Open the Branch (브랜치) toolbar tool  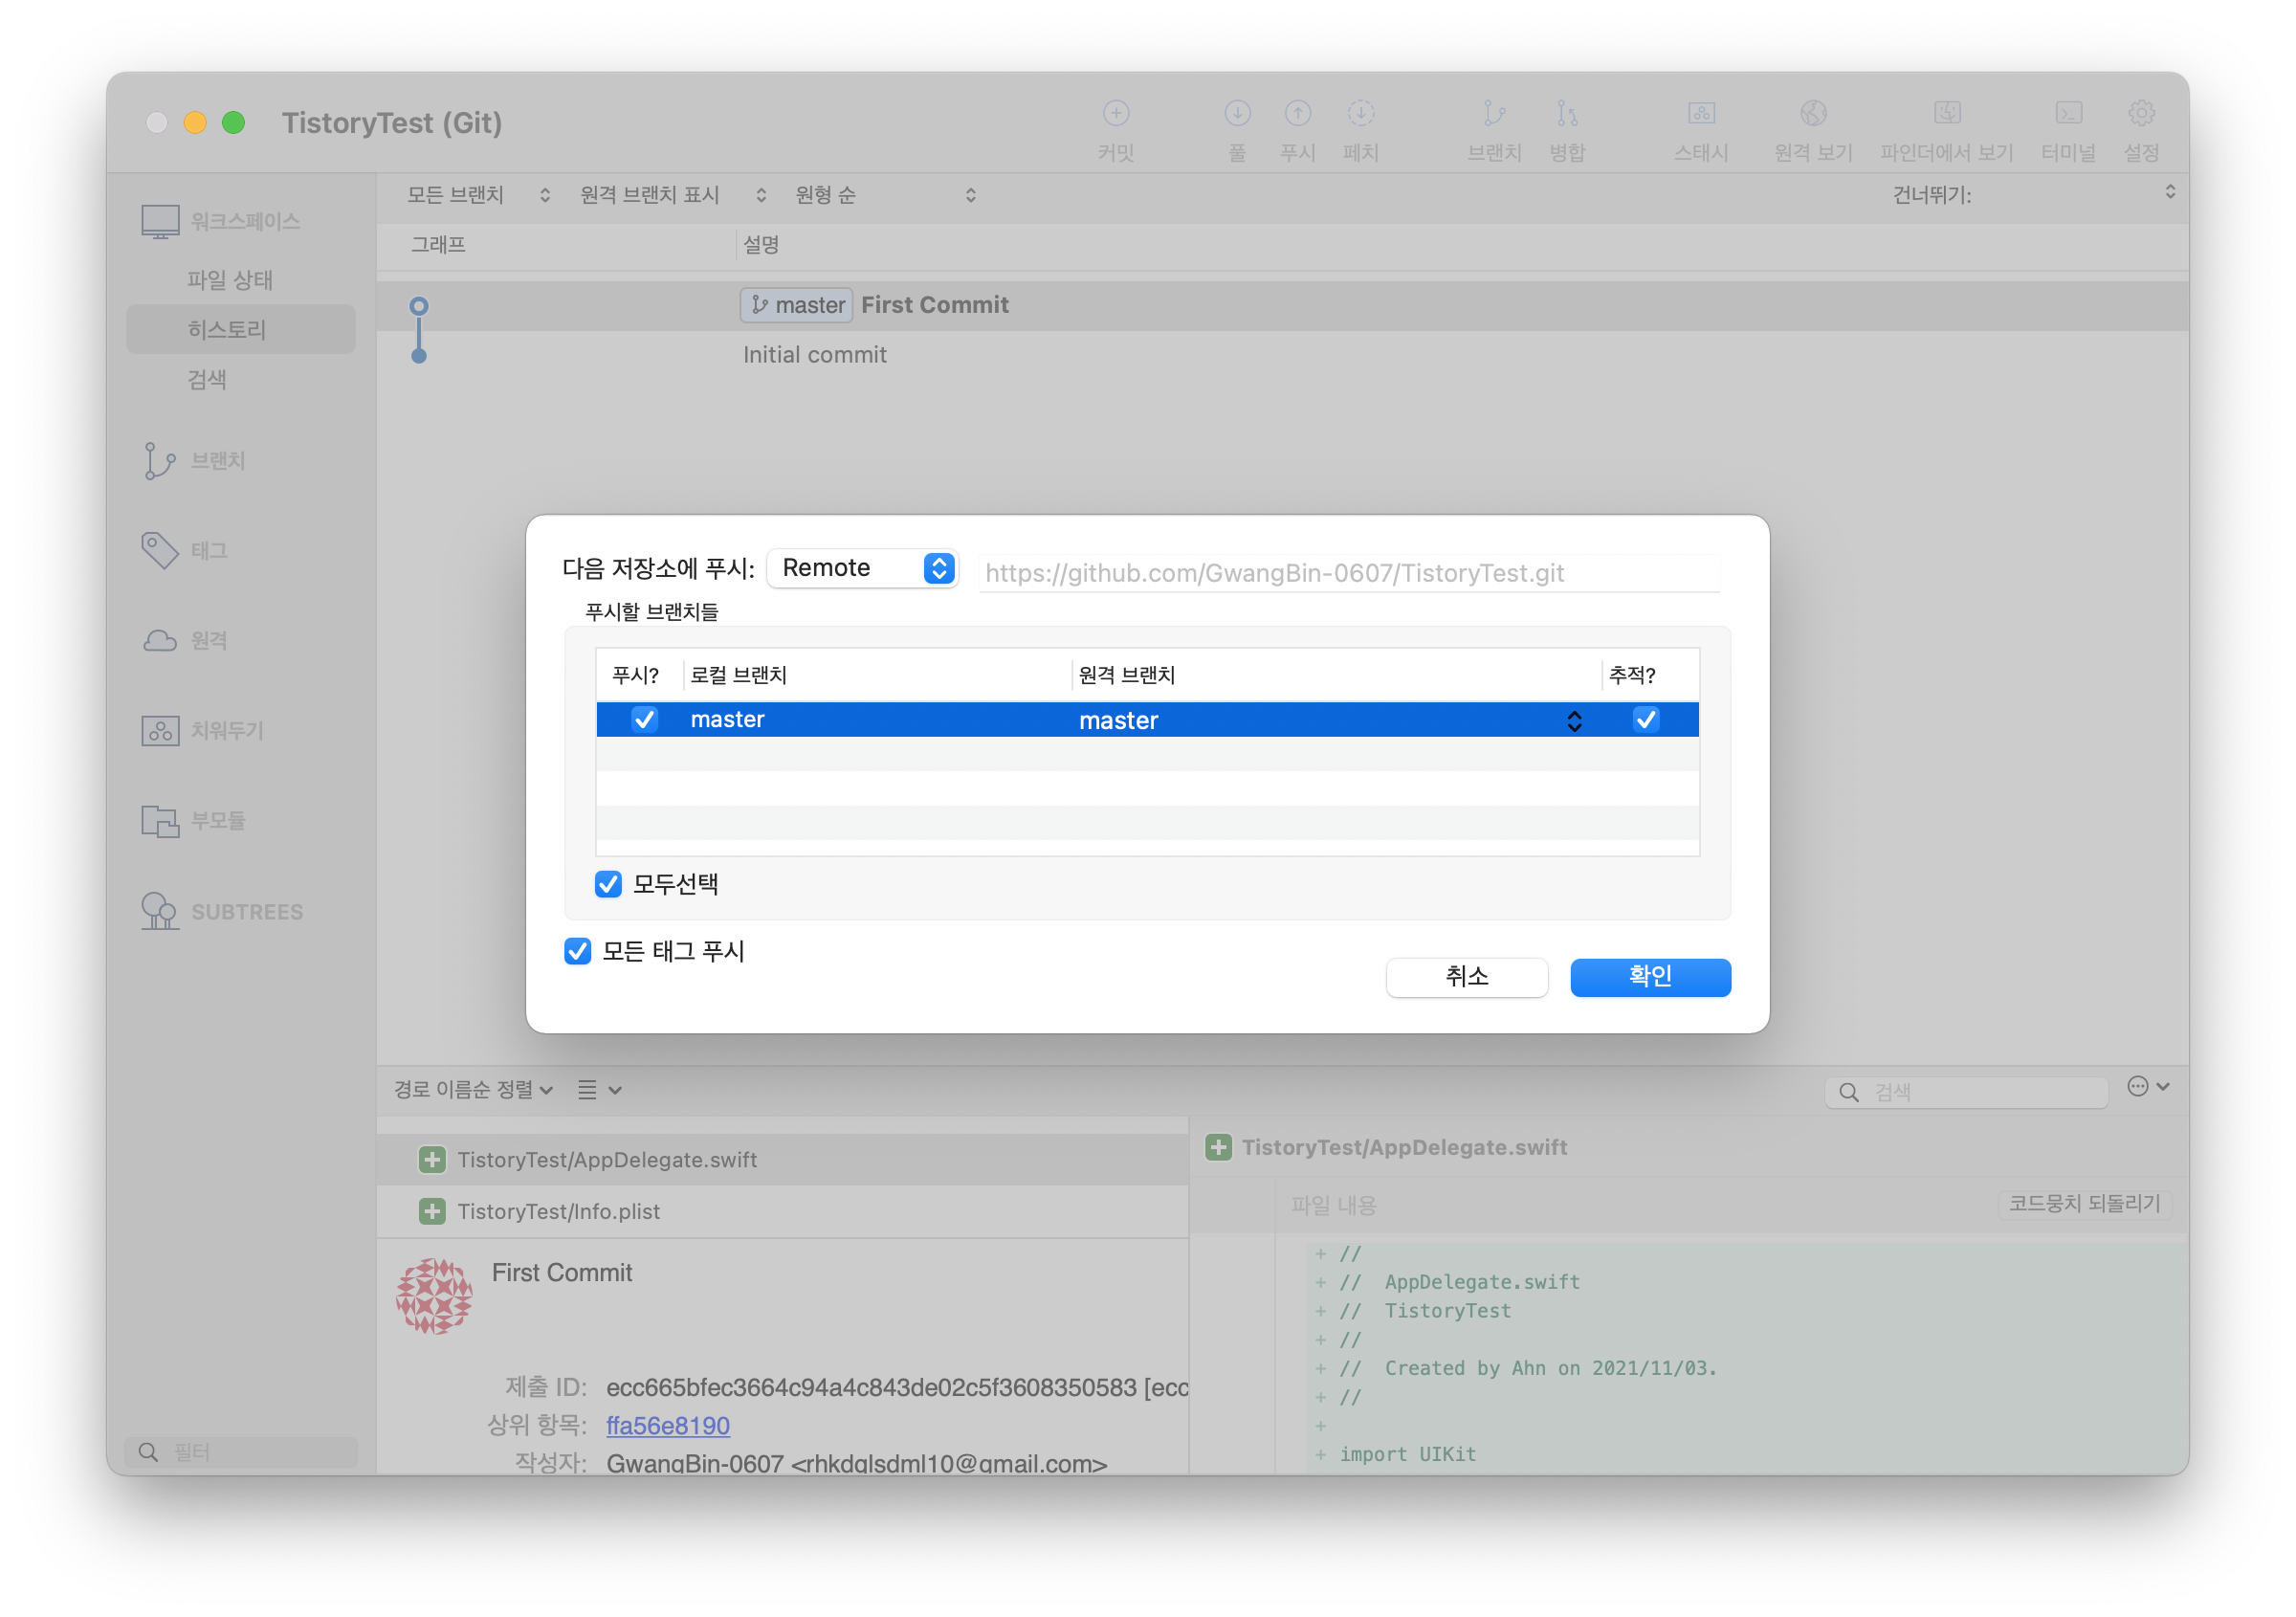[1494, 114]
